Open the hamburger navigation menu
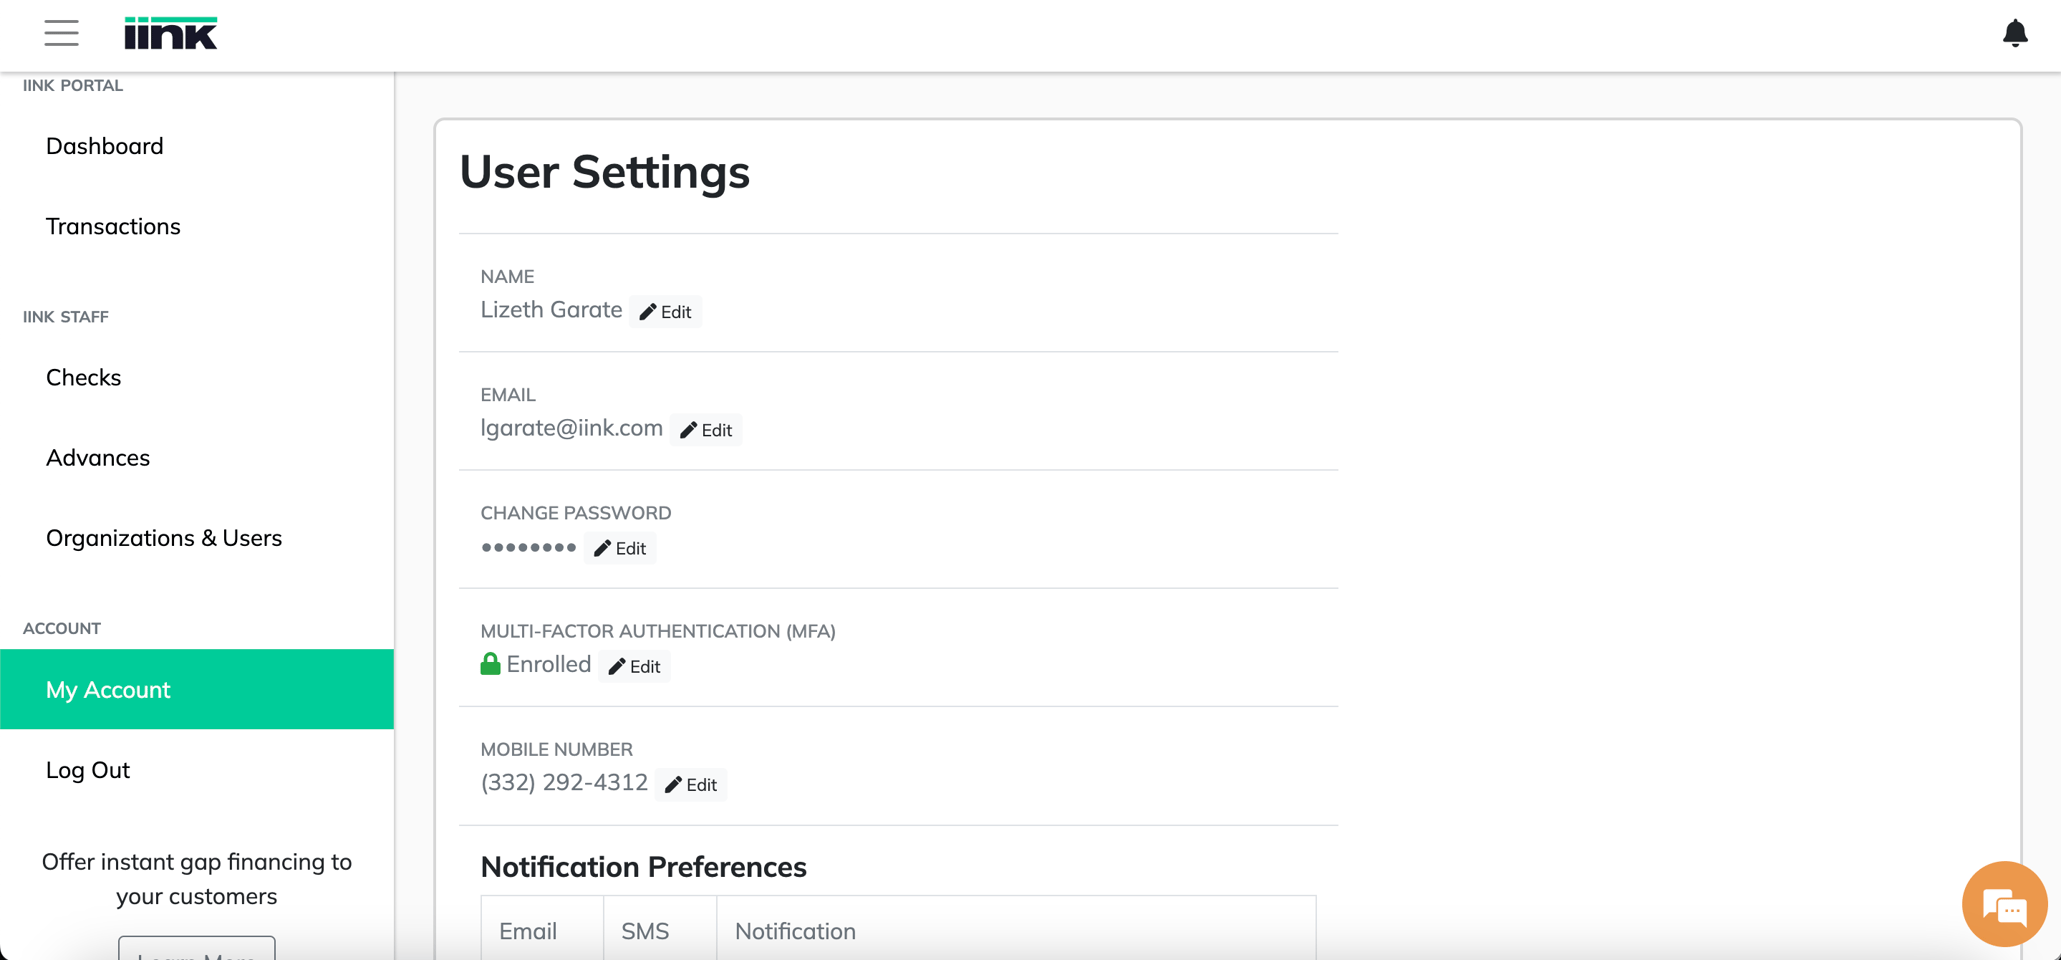Viewport: 2061px width, 960px height. [x=61, y=33]
